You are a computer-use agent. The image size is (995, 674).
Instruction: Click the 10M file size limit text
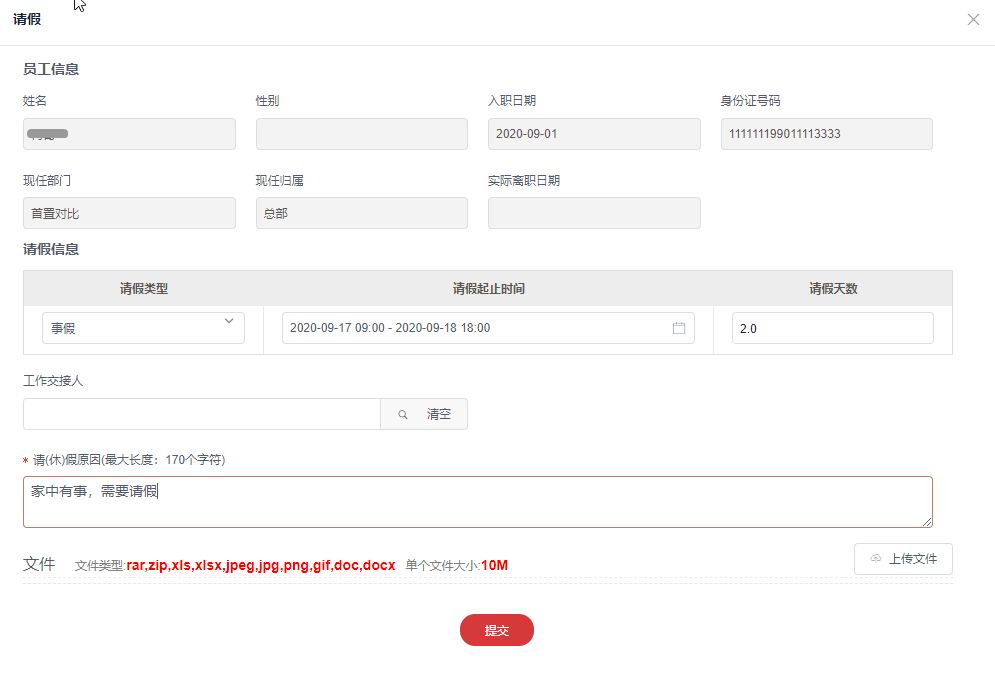coord(494,565)
